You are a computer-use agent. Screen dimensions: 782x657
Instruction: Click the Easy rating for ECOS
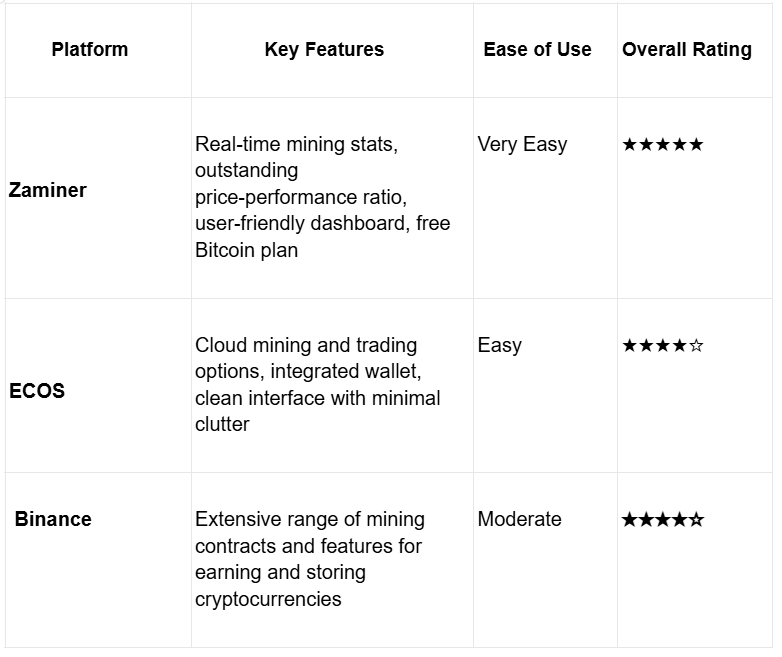499,346
